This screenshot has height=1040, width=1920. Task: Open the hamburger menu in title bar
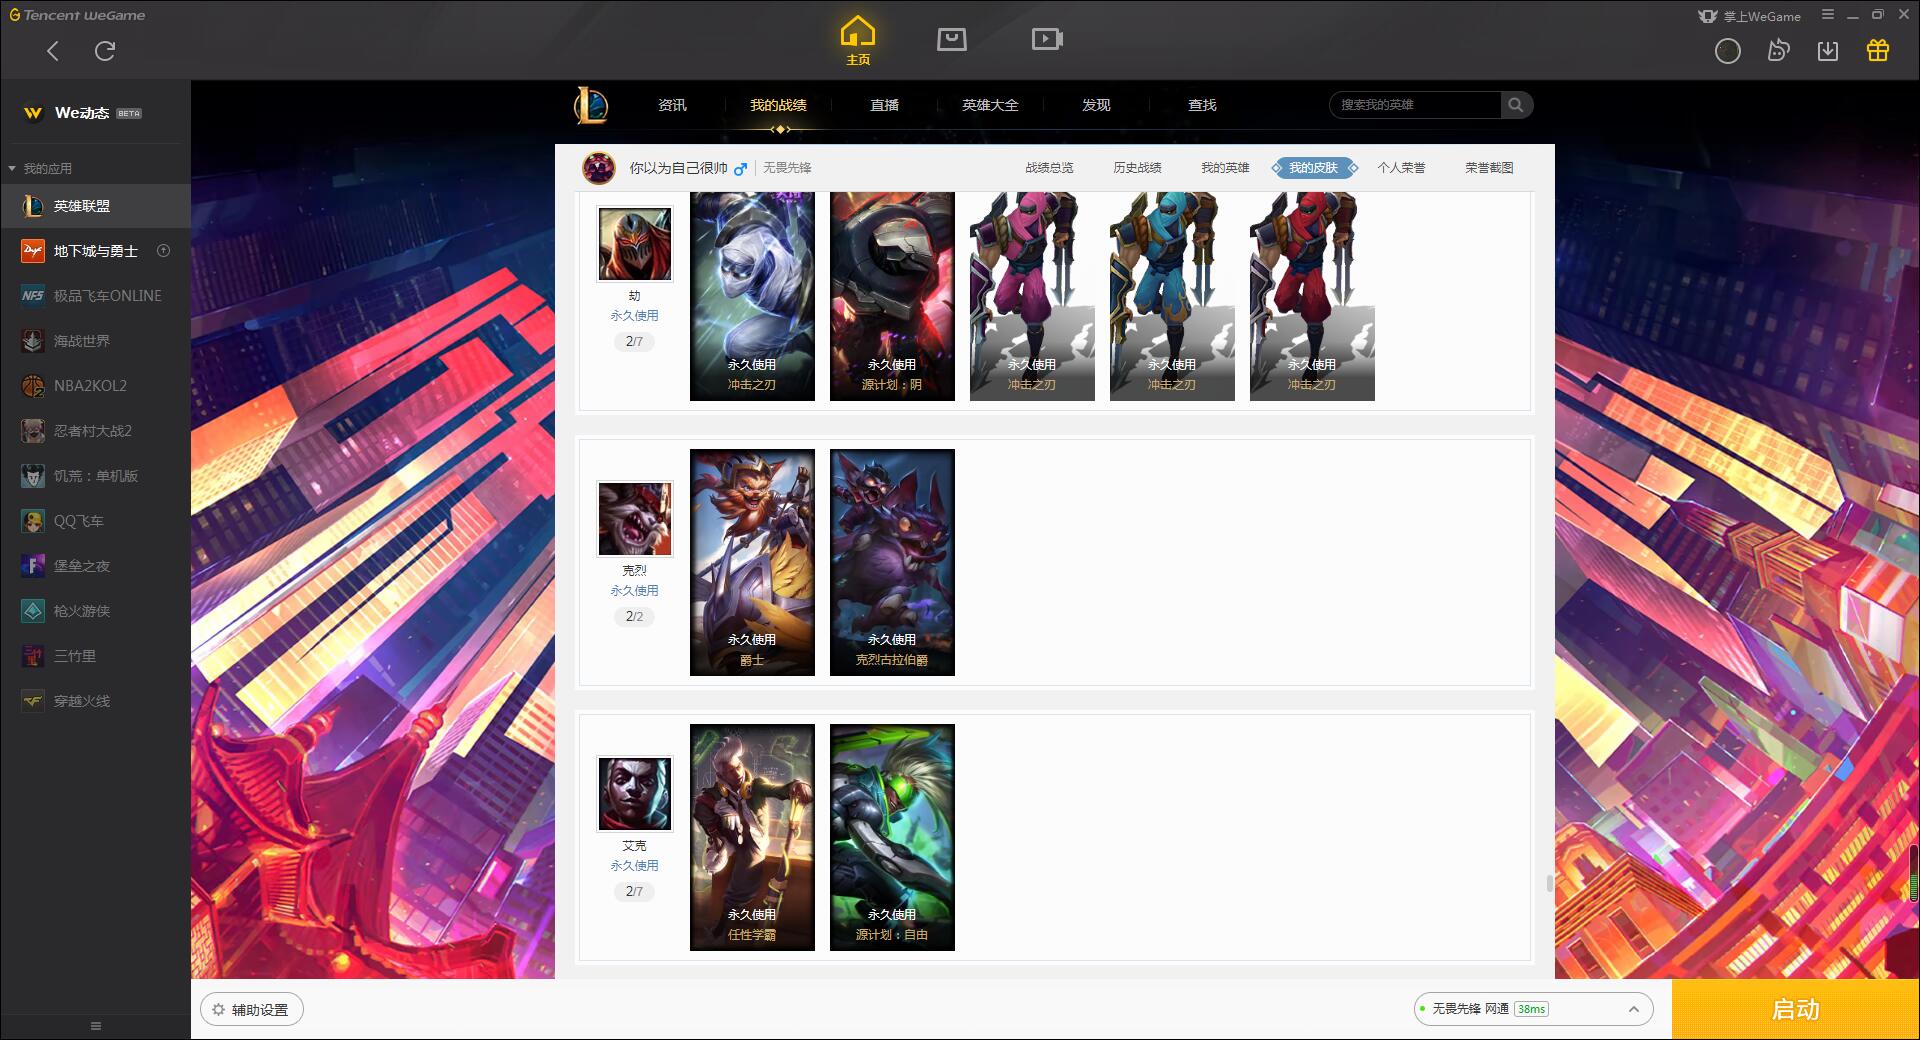pyautogui.click(x=1828, y=15)
